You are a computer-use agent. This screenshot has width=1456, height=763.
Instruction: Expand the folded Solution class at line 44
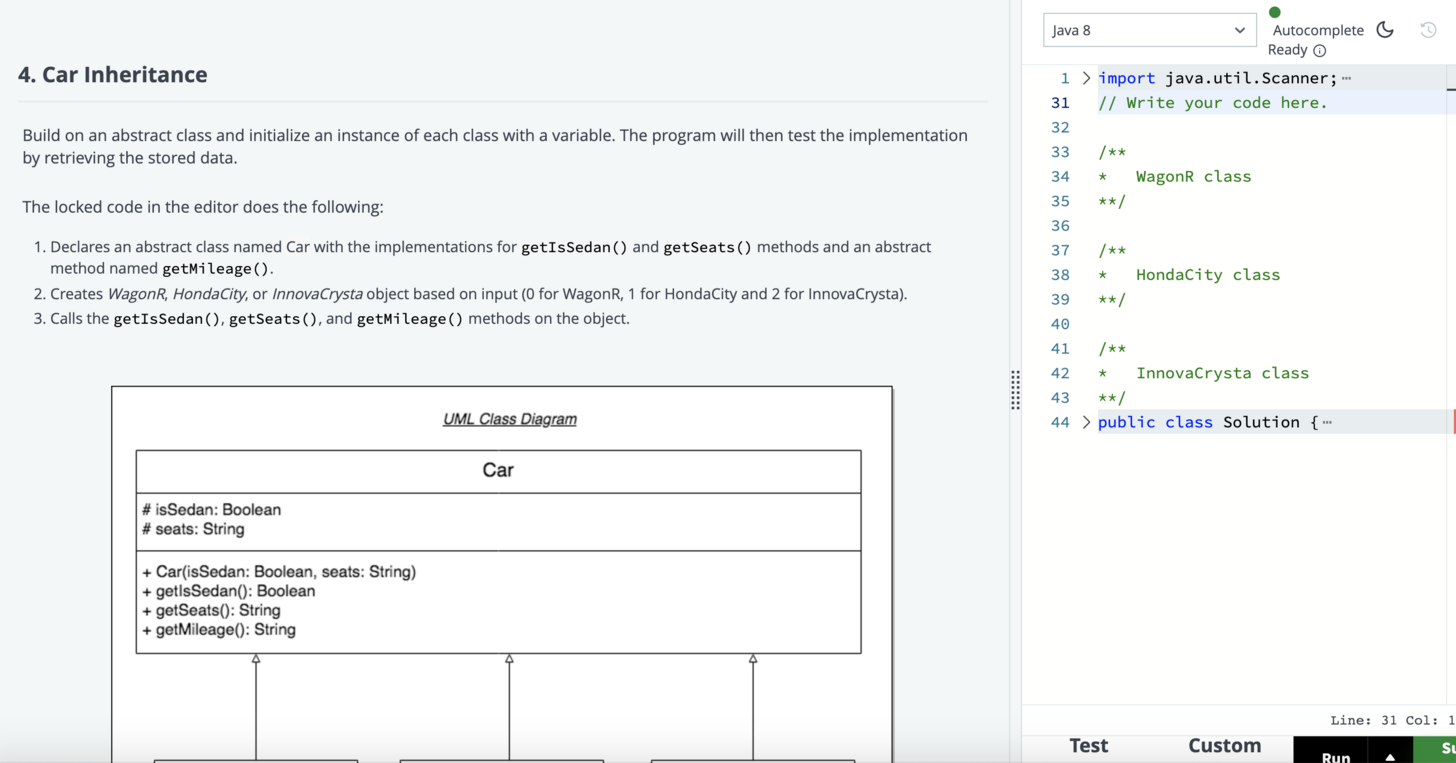point(1086,422)
